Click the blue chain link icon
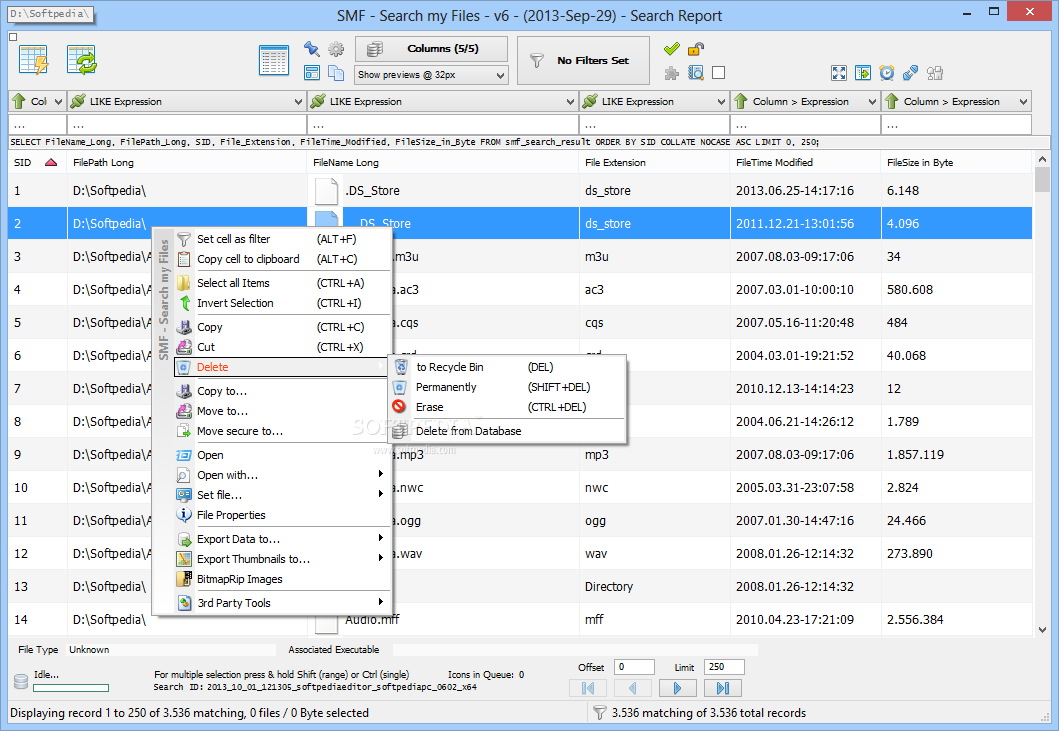1059x731 pixels. (x=910, y=73)
